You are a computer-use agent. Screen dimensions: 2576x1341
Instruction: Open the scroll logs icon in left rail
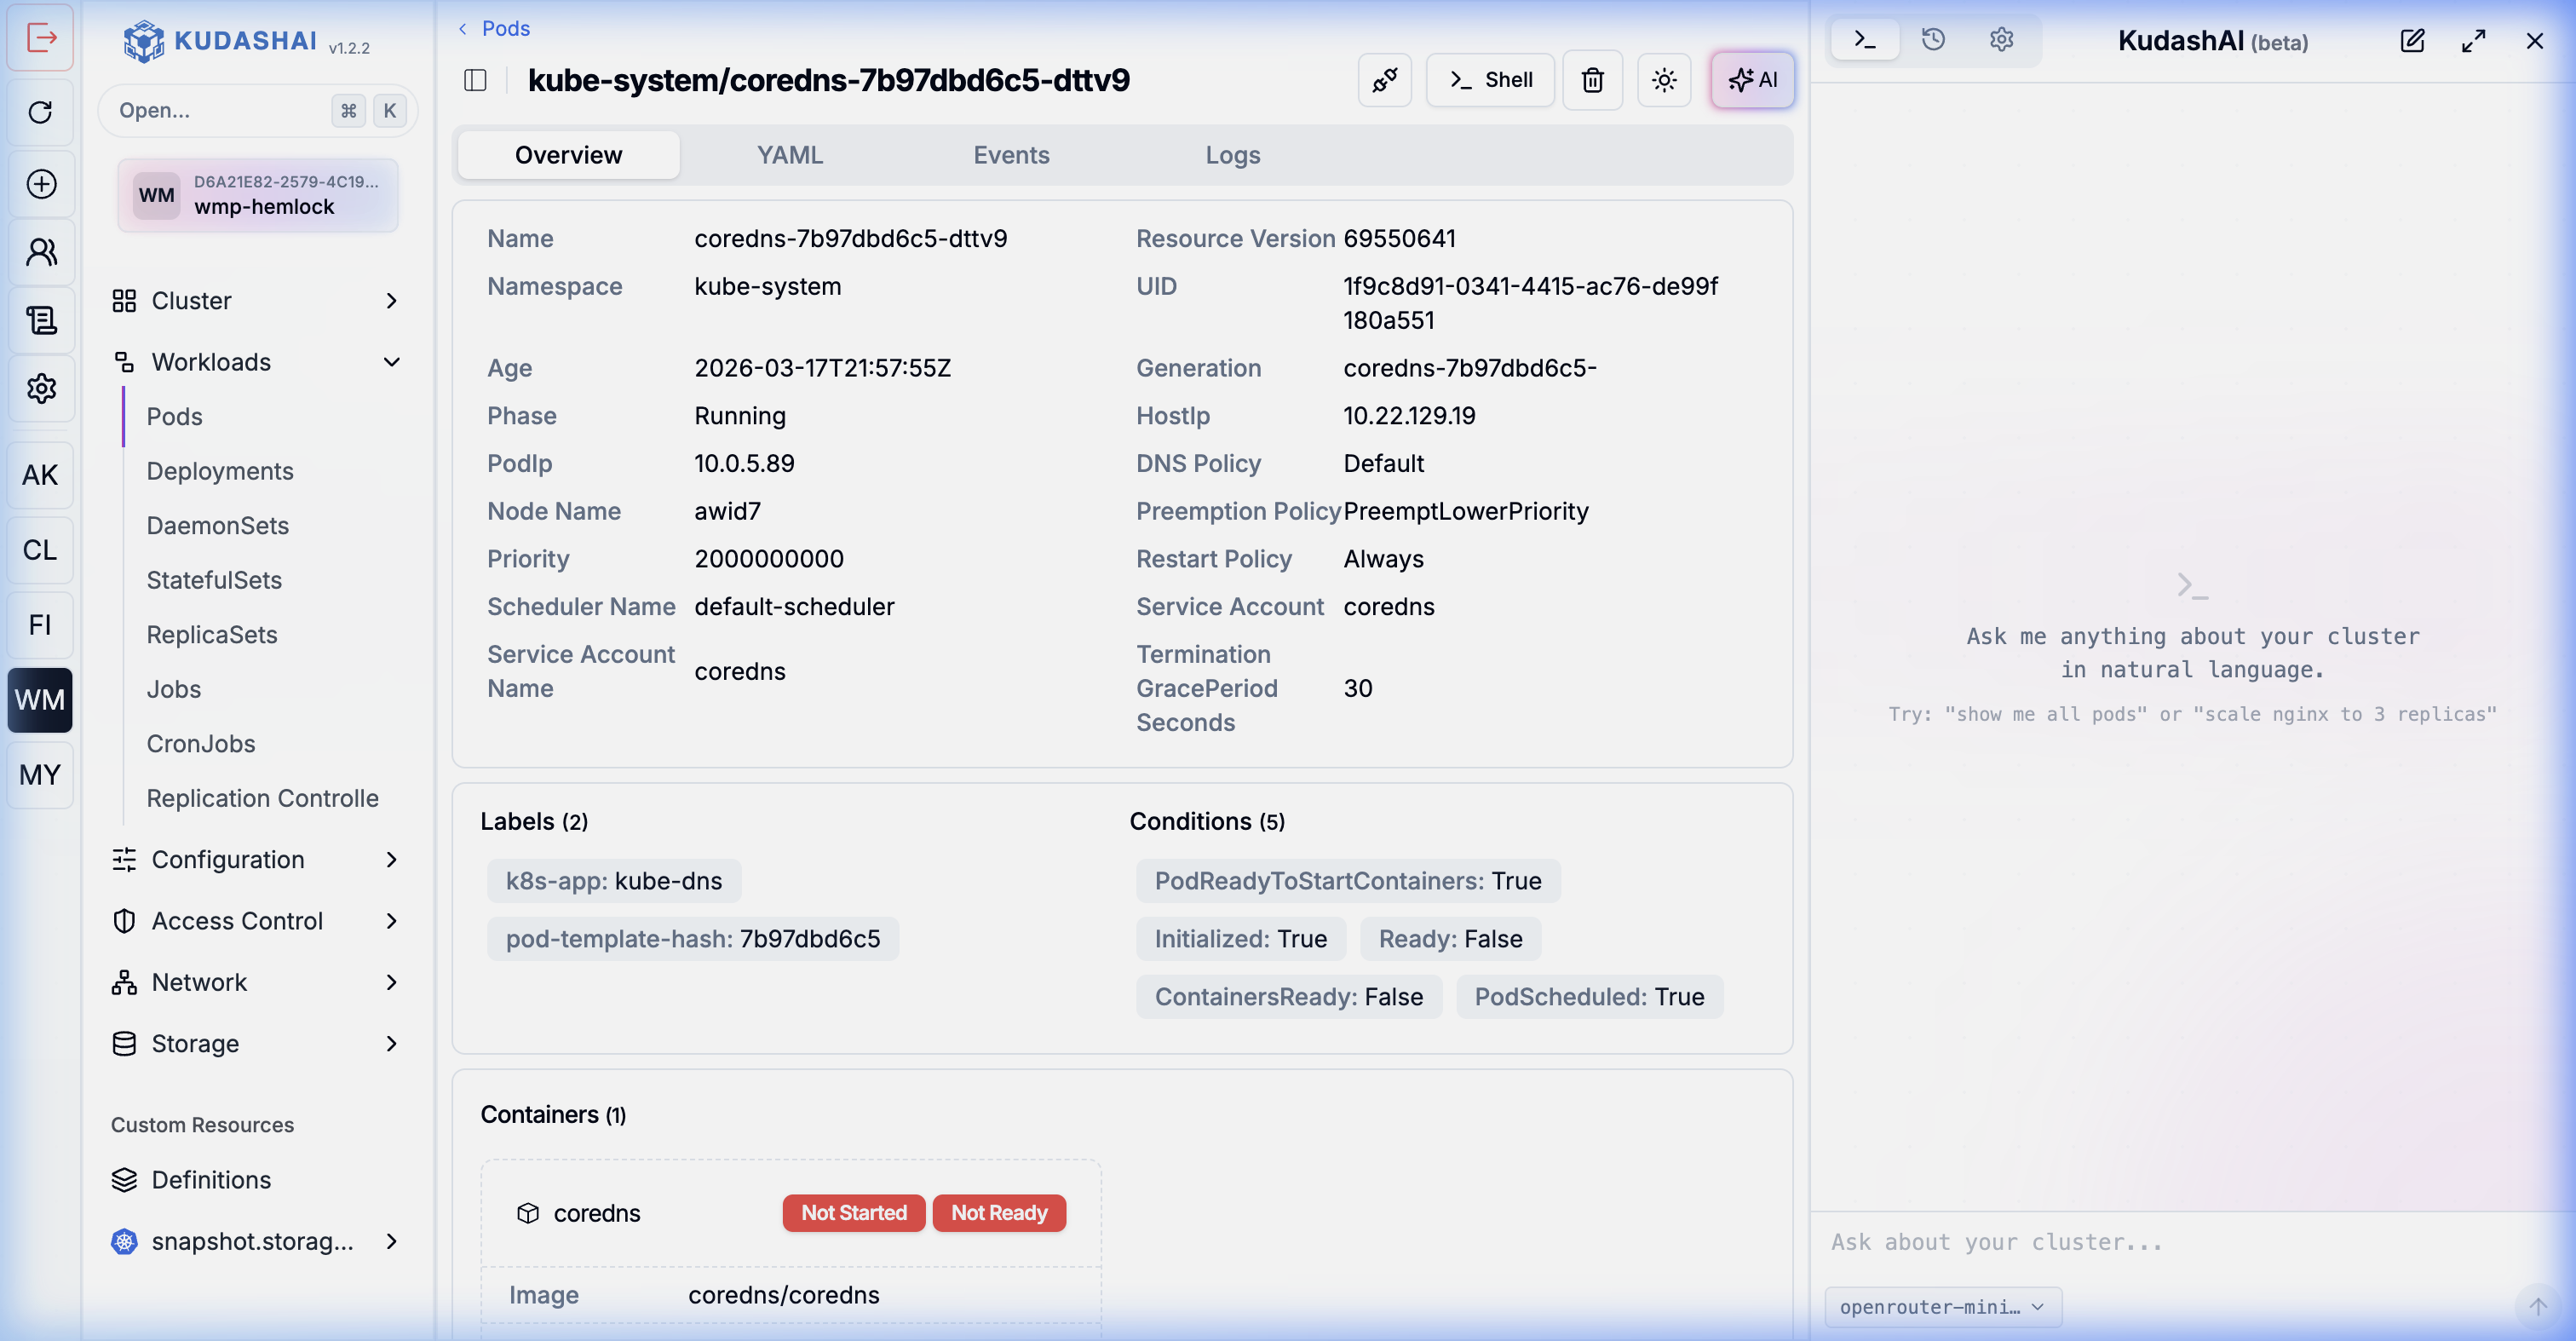tap(41, 320)
